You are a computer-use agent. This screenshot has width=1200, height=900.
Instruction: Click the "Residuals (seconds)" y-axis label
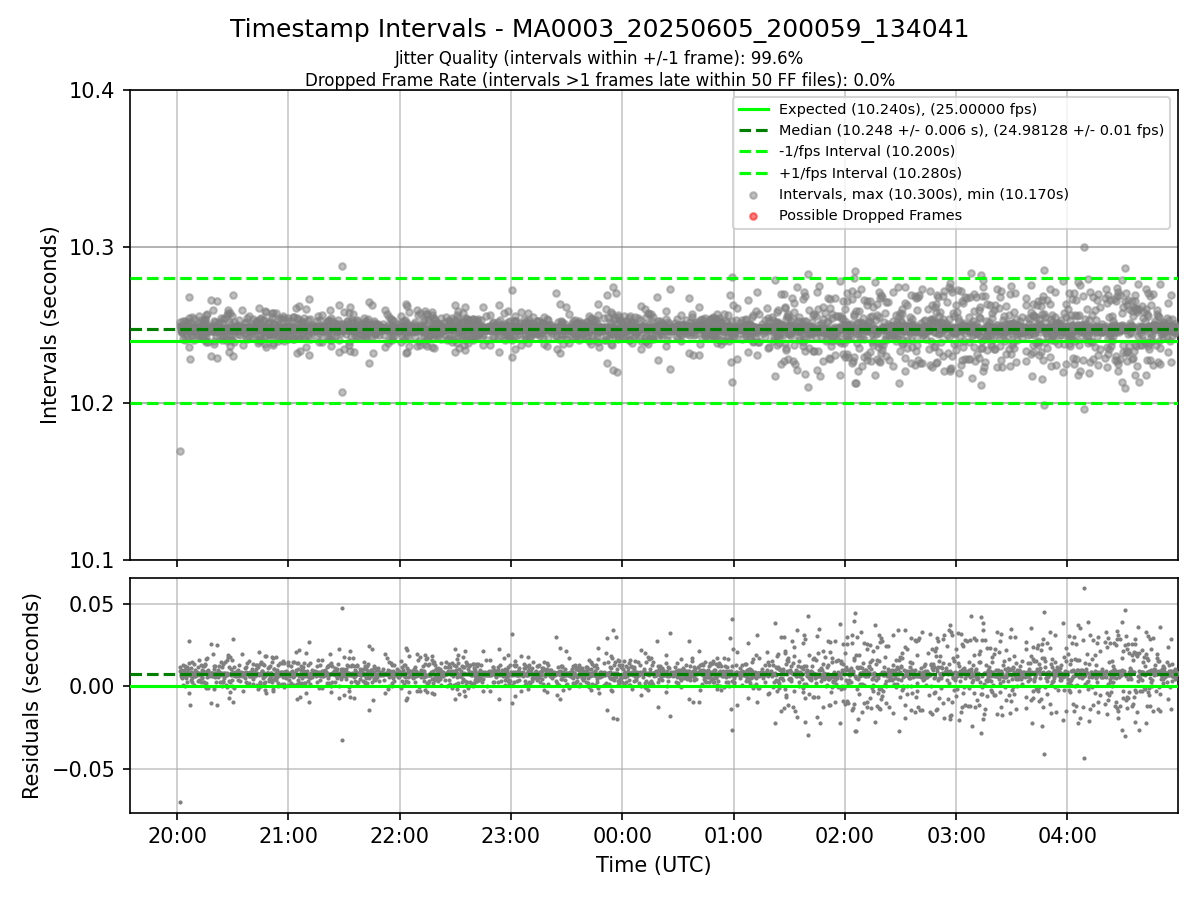point(32,696)
